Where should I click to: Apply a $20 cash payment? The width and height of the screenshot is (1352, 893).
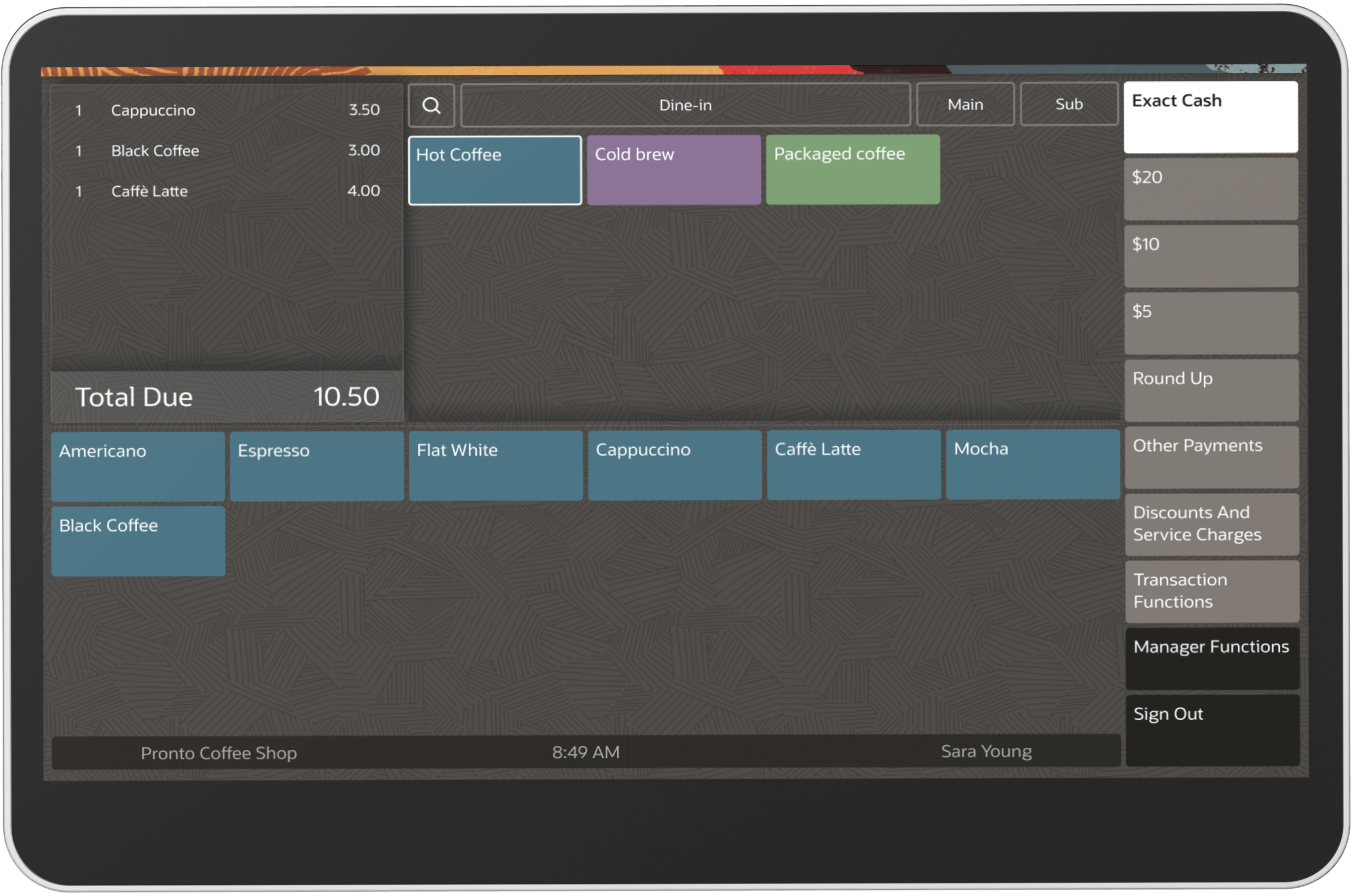coord(1210,188)
